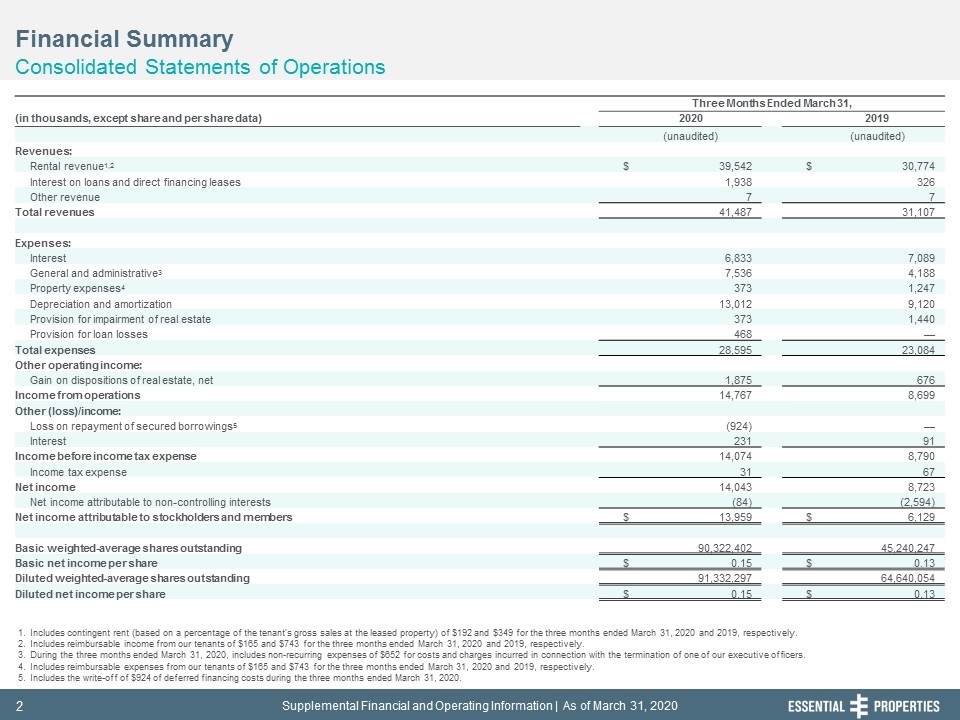Click total revenues value 41,487
960x720 pixels.
735,212
